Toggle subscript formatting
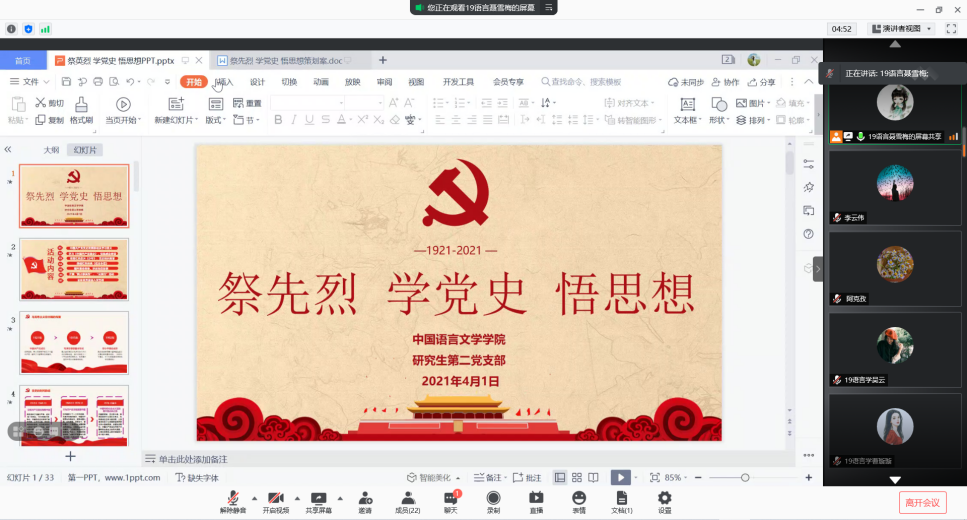 tap(379, 120)
